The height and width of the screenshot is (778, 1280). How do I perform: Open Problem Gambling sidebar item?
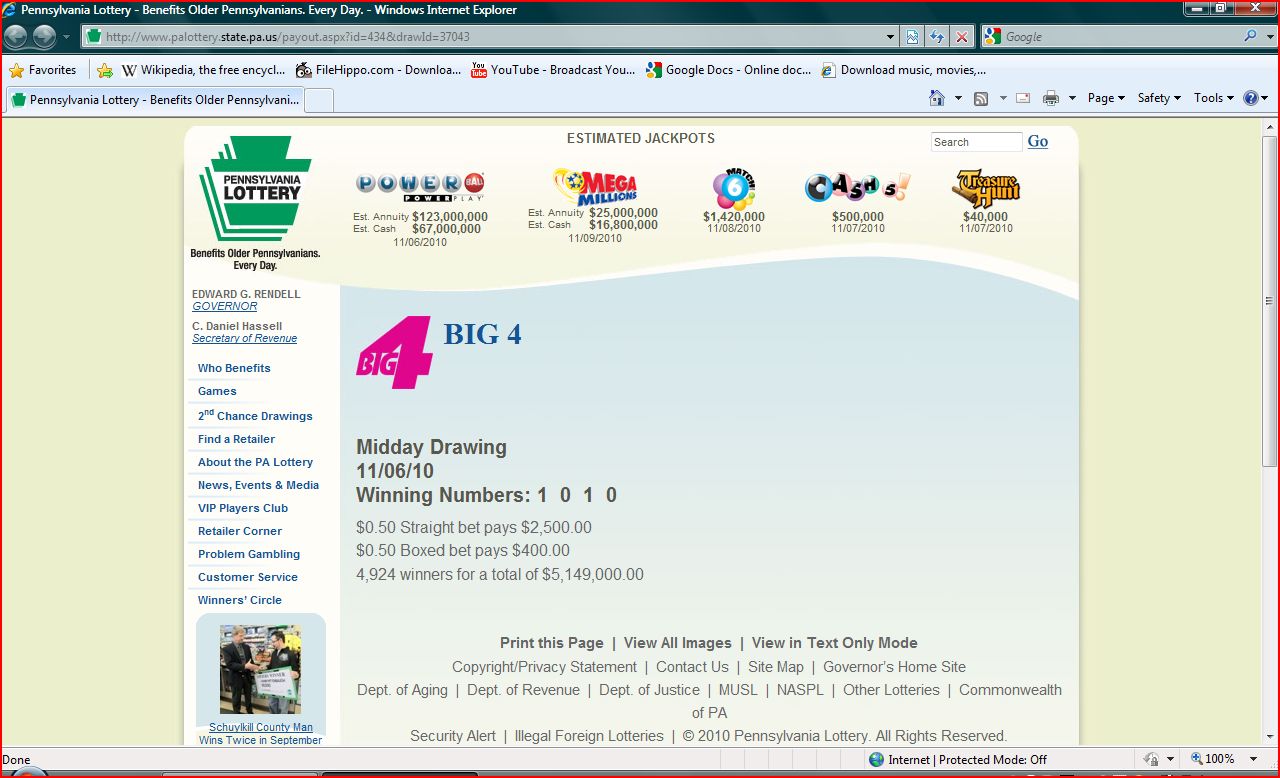tap(249, 554)
